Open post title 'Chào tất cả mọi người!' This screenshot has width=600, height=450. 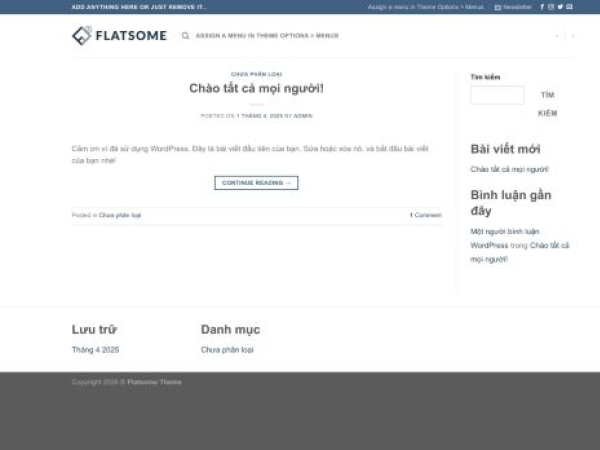(256, 89)
